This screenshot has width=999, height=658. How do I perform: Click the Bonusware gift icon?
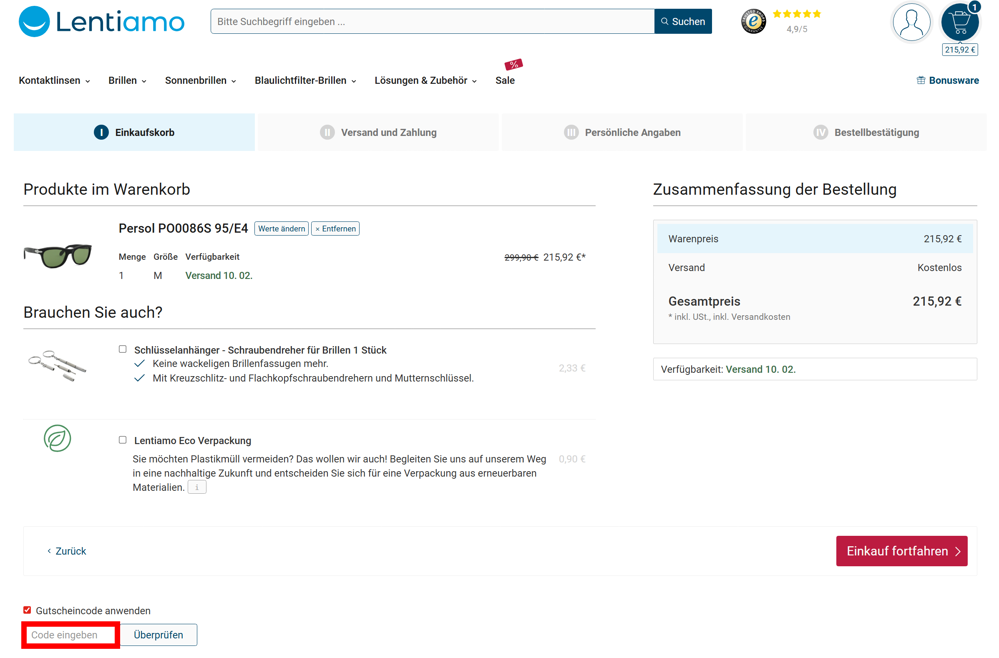pos(921,80)
